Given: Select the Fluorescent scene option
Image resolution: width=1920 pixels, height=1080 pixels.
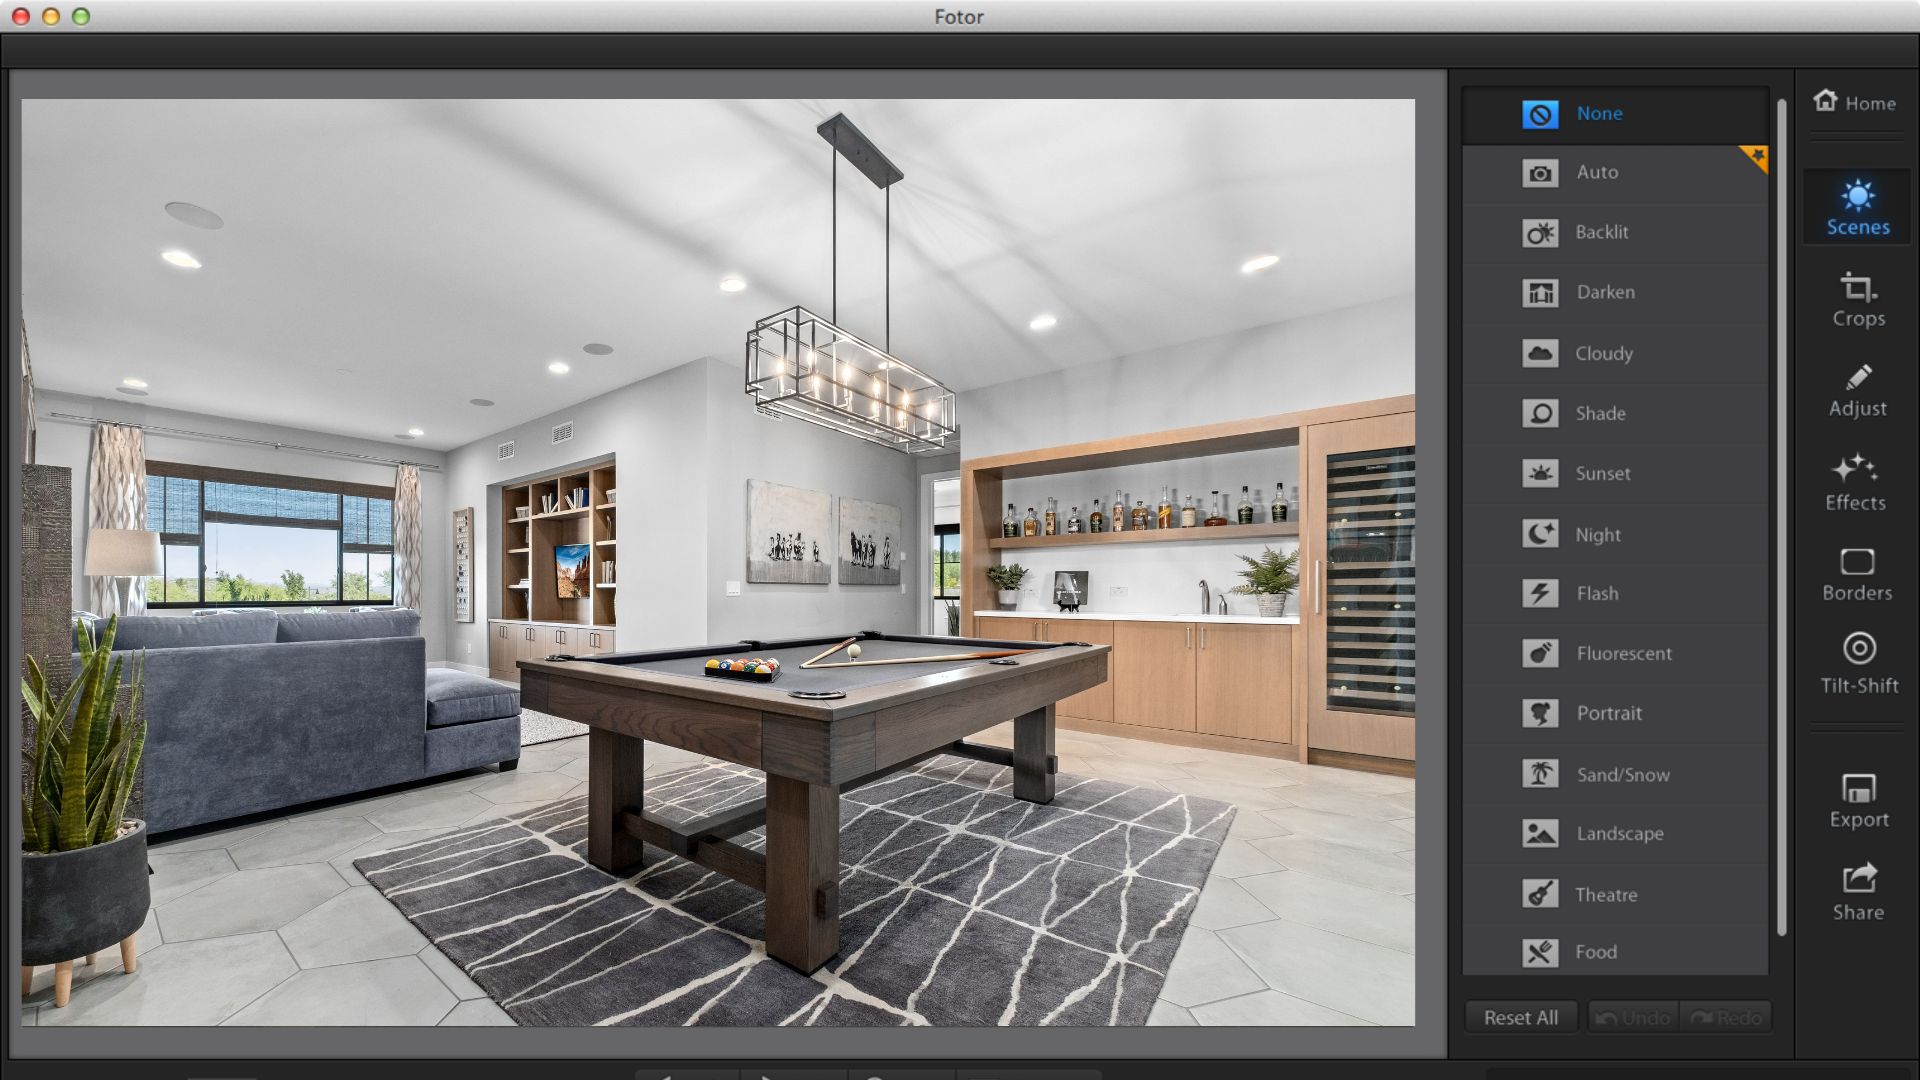Looking at the screenshot, I should (x=1623, y=653).
